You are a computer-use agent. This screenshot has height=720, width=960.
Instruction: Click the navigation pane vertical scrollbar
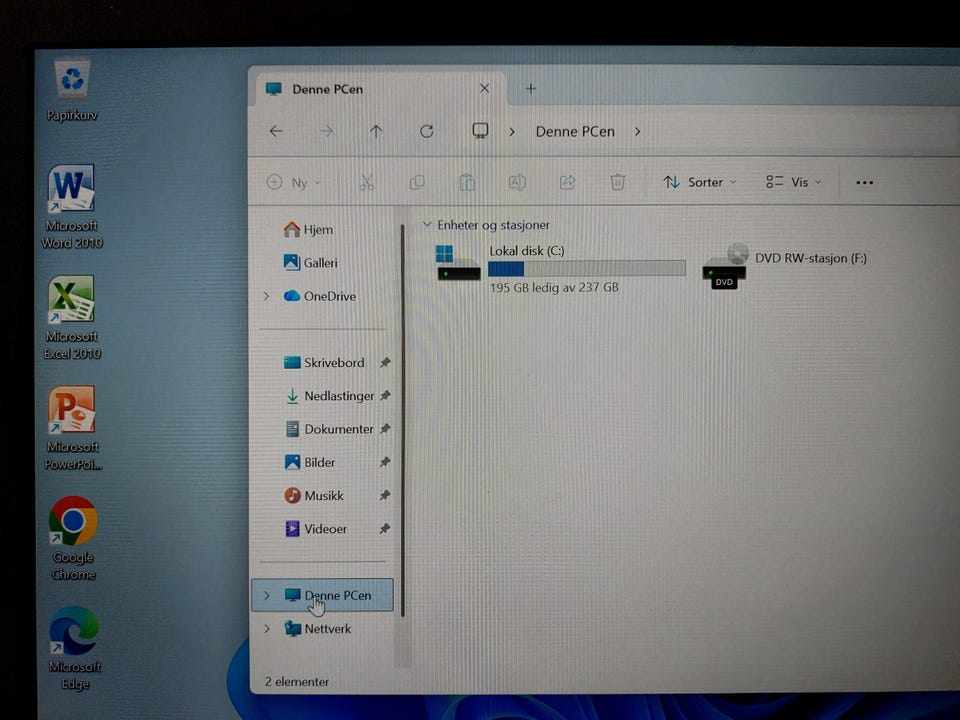point(402,420)
